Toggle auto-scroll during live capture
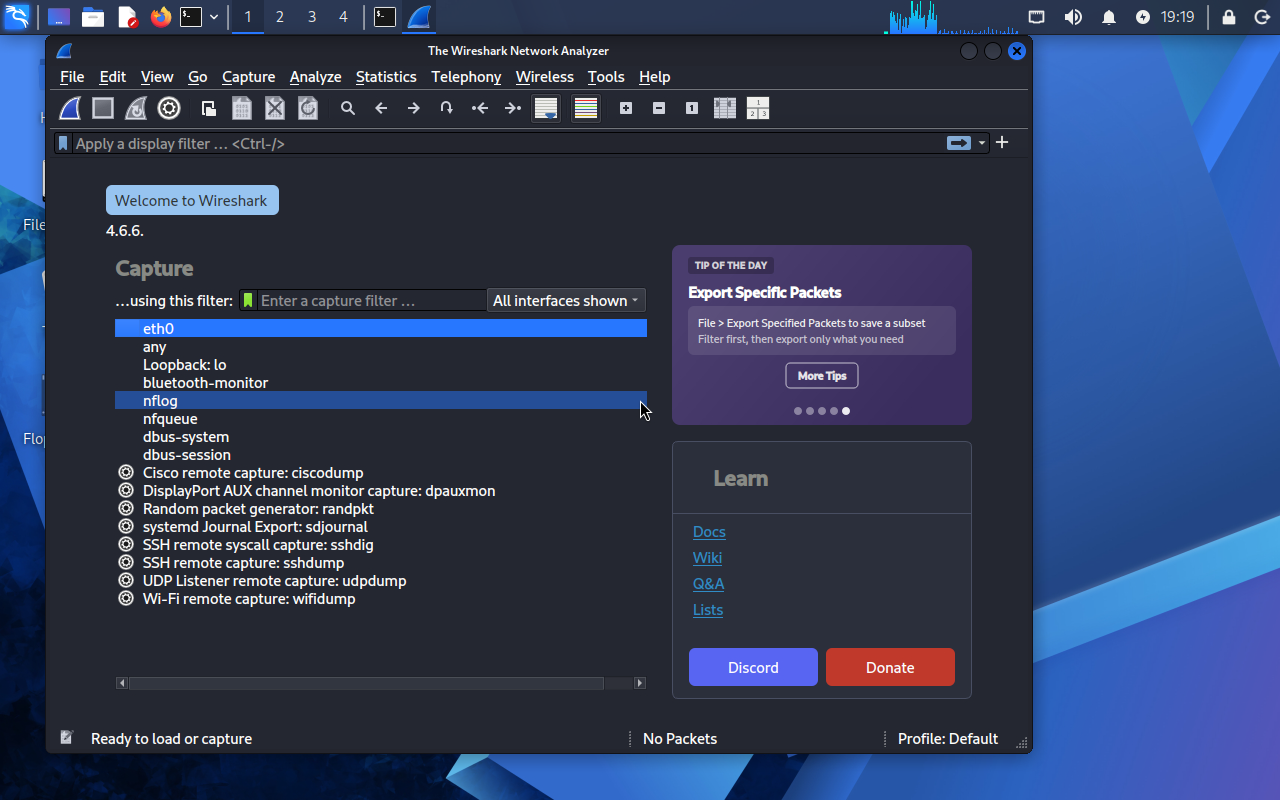The image size is (1280, 800). [x=546, y=108]
